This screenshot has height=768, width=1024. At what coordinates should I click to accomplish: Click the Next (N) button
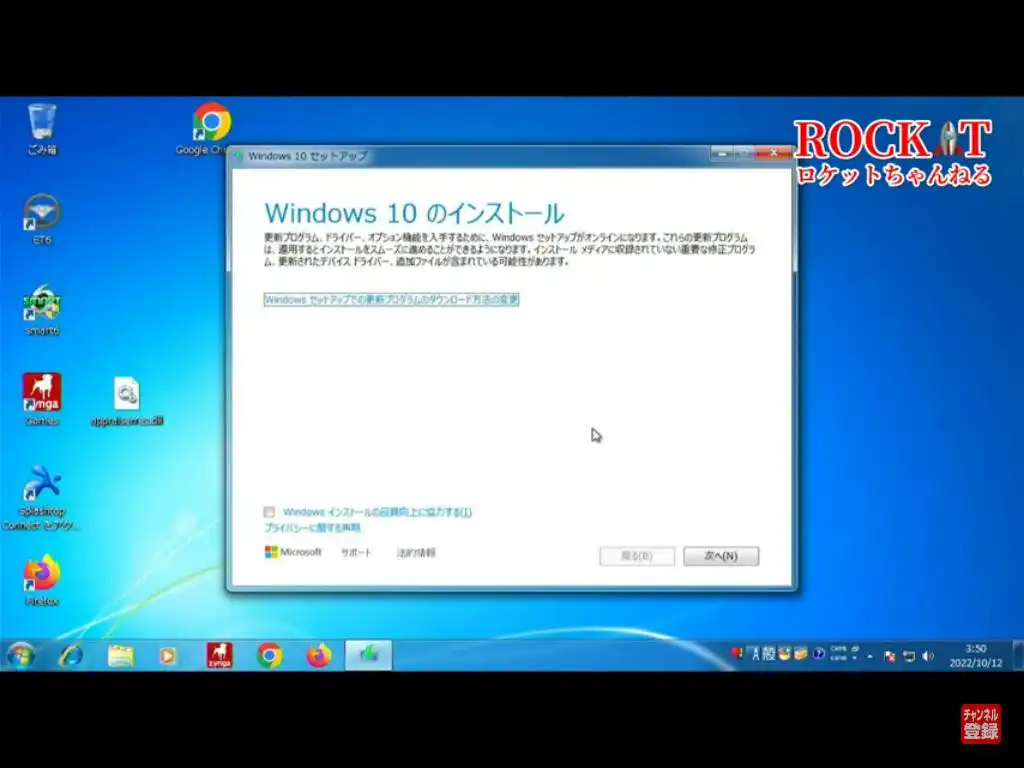721,556
